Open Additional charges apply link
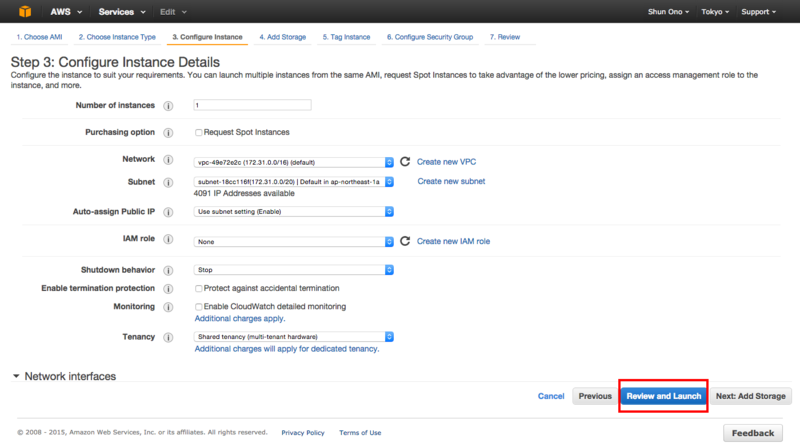This screenshot has height=447, width=800. click(x=240, y=318)
